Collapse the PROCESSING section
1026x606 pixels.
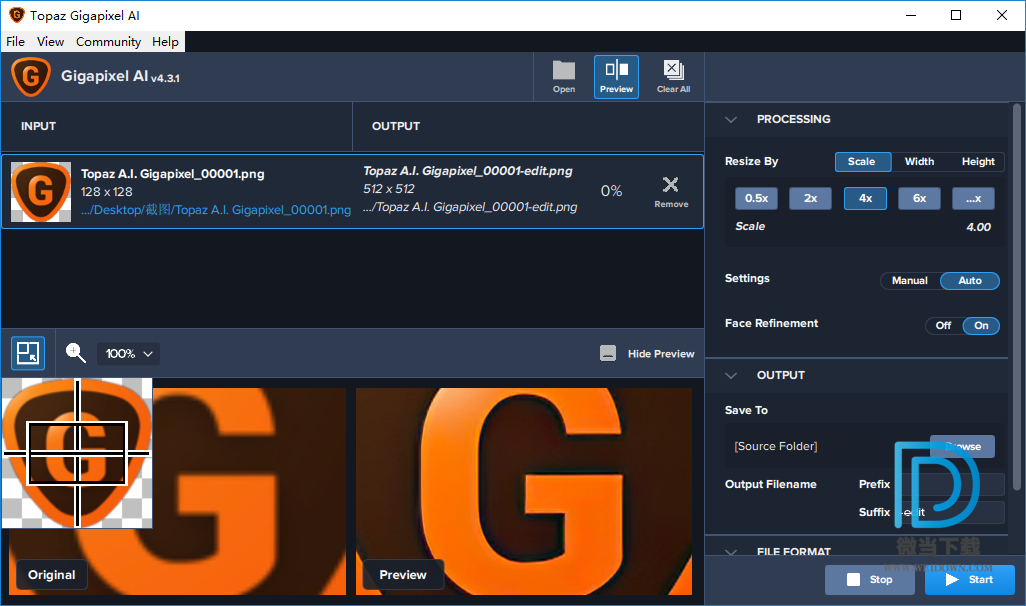(x=731, y=120)
